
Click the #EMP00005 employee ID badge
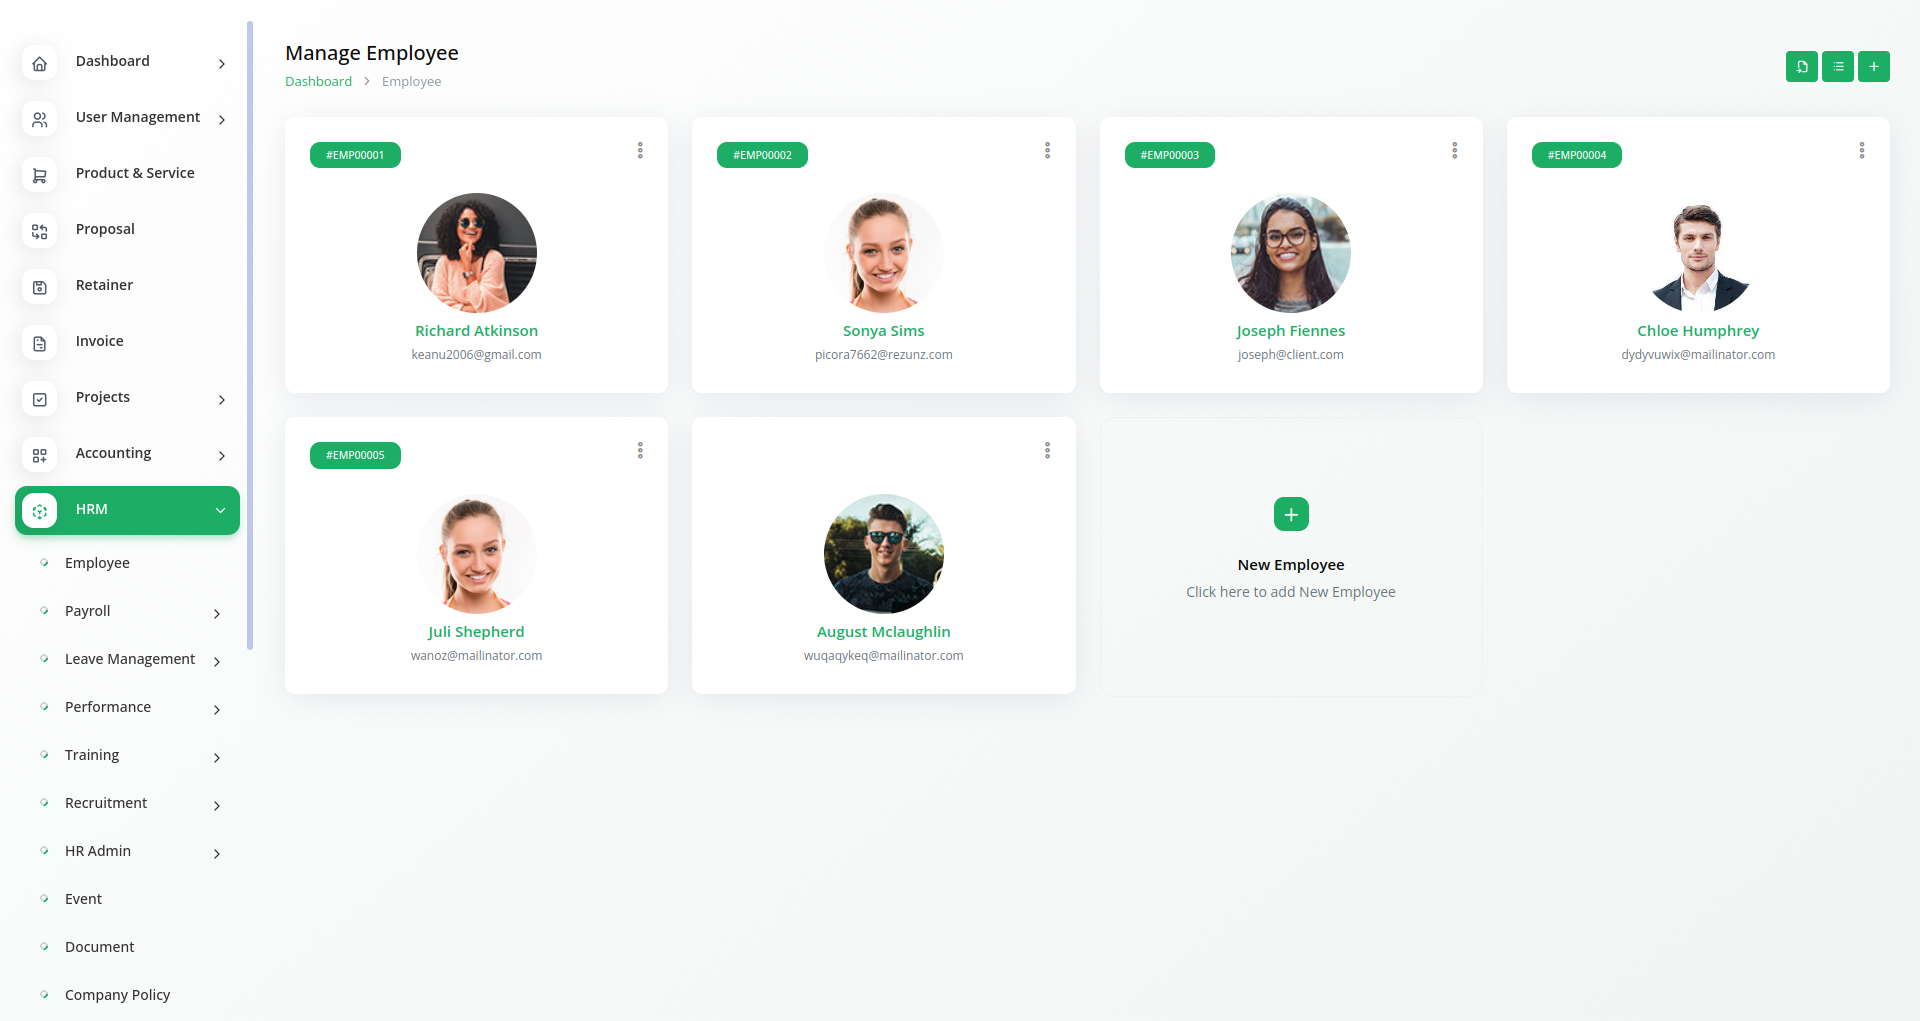click(355, 455)
